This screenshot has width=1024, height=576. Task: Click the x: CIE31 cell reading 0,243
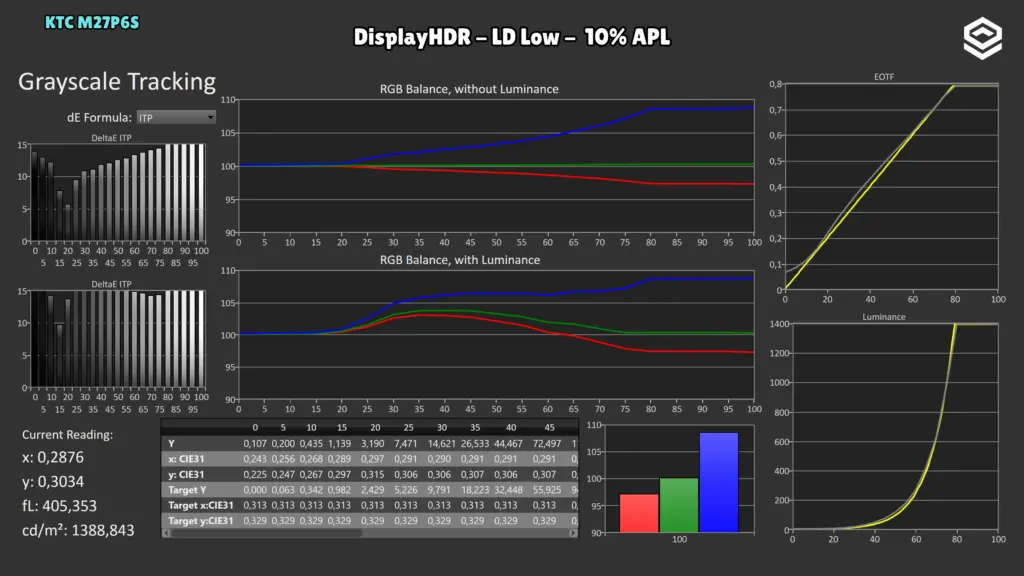255,459
